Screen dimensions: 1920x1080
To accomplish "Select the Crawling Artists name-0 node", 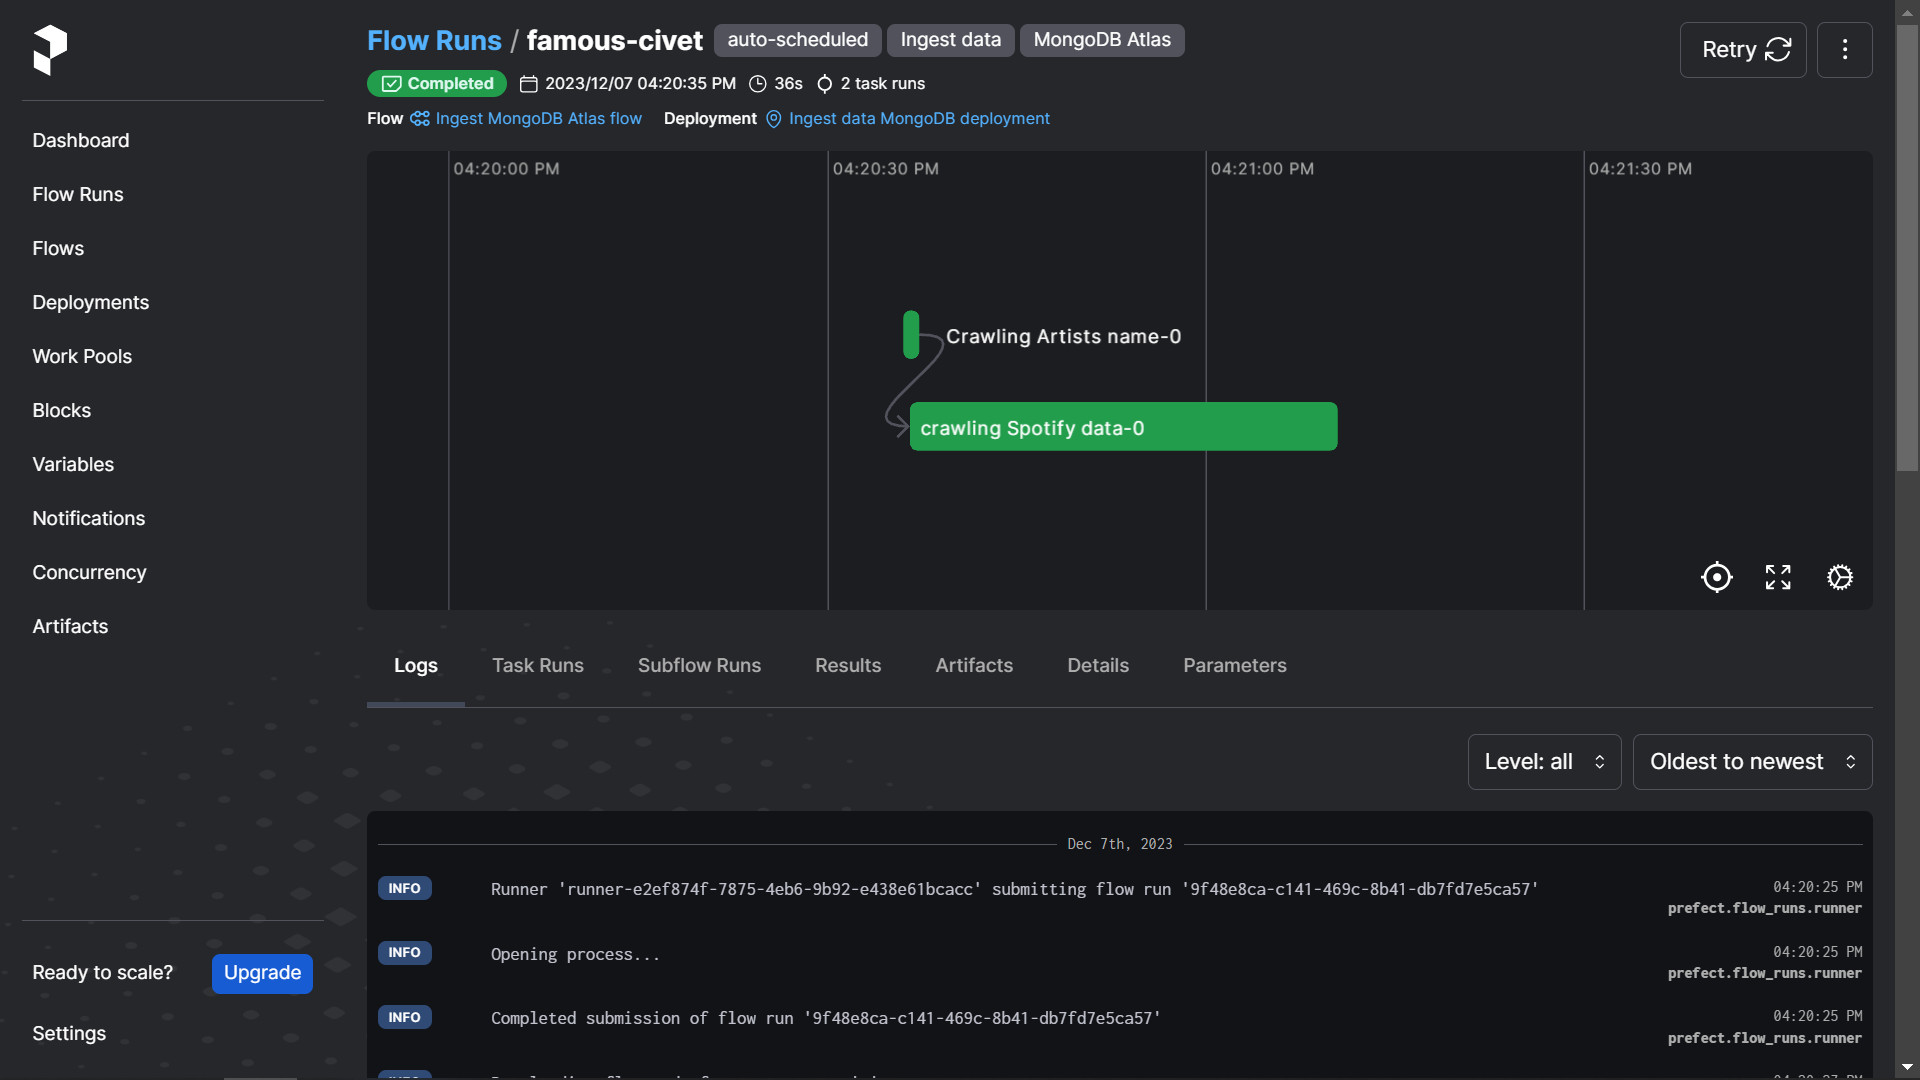I will (x=911, y=335).
